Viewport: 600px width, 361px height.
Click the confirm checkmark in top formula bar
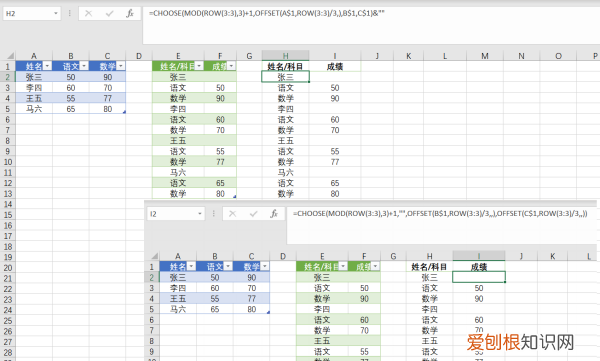(x=109, y=13)
